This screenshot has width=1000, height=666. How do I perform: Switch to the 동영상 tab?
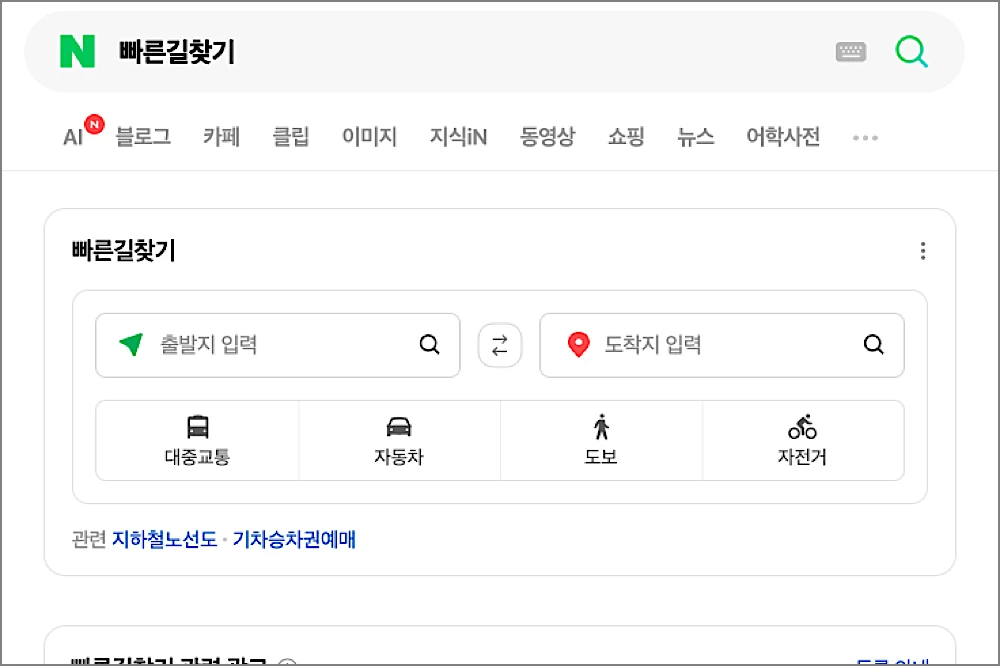coord(547,136)
